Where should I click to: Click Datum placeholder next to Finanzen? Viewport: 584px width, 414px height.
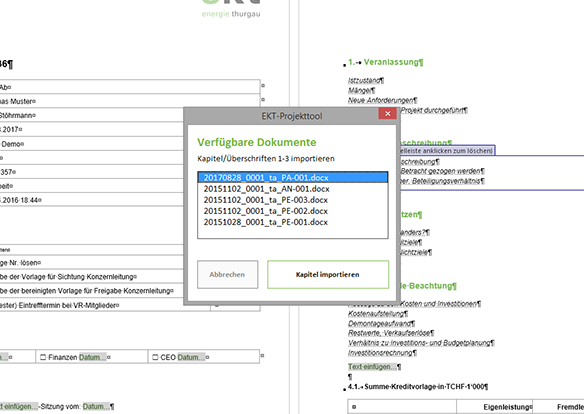click(x=92, y=357)
